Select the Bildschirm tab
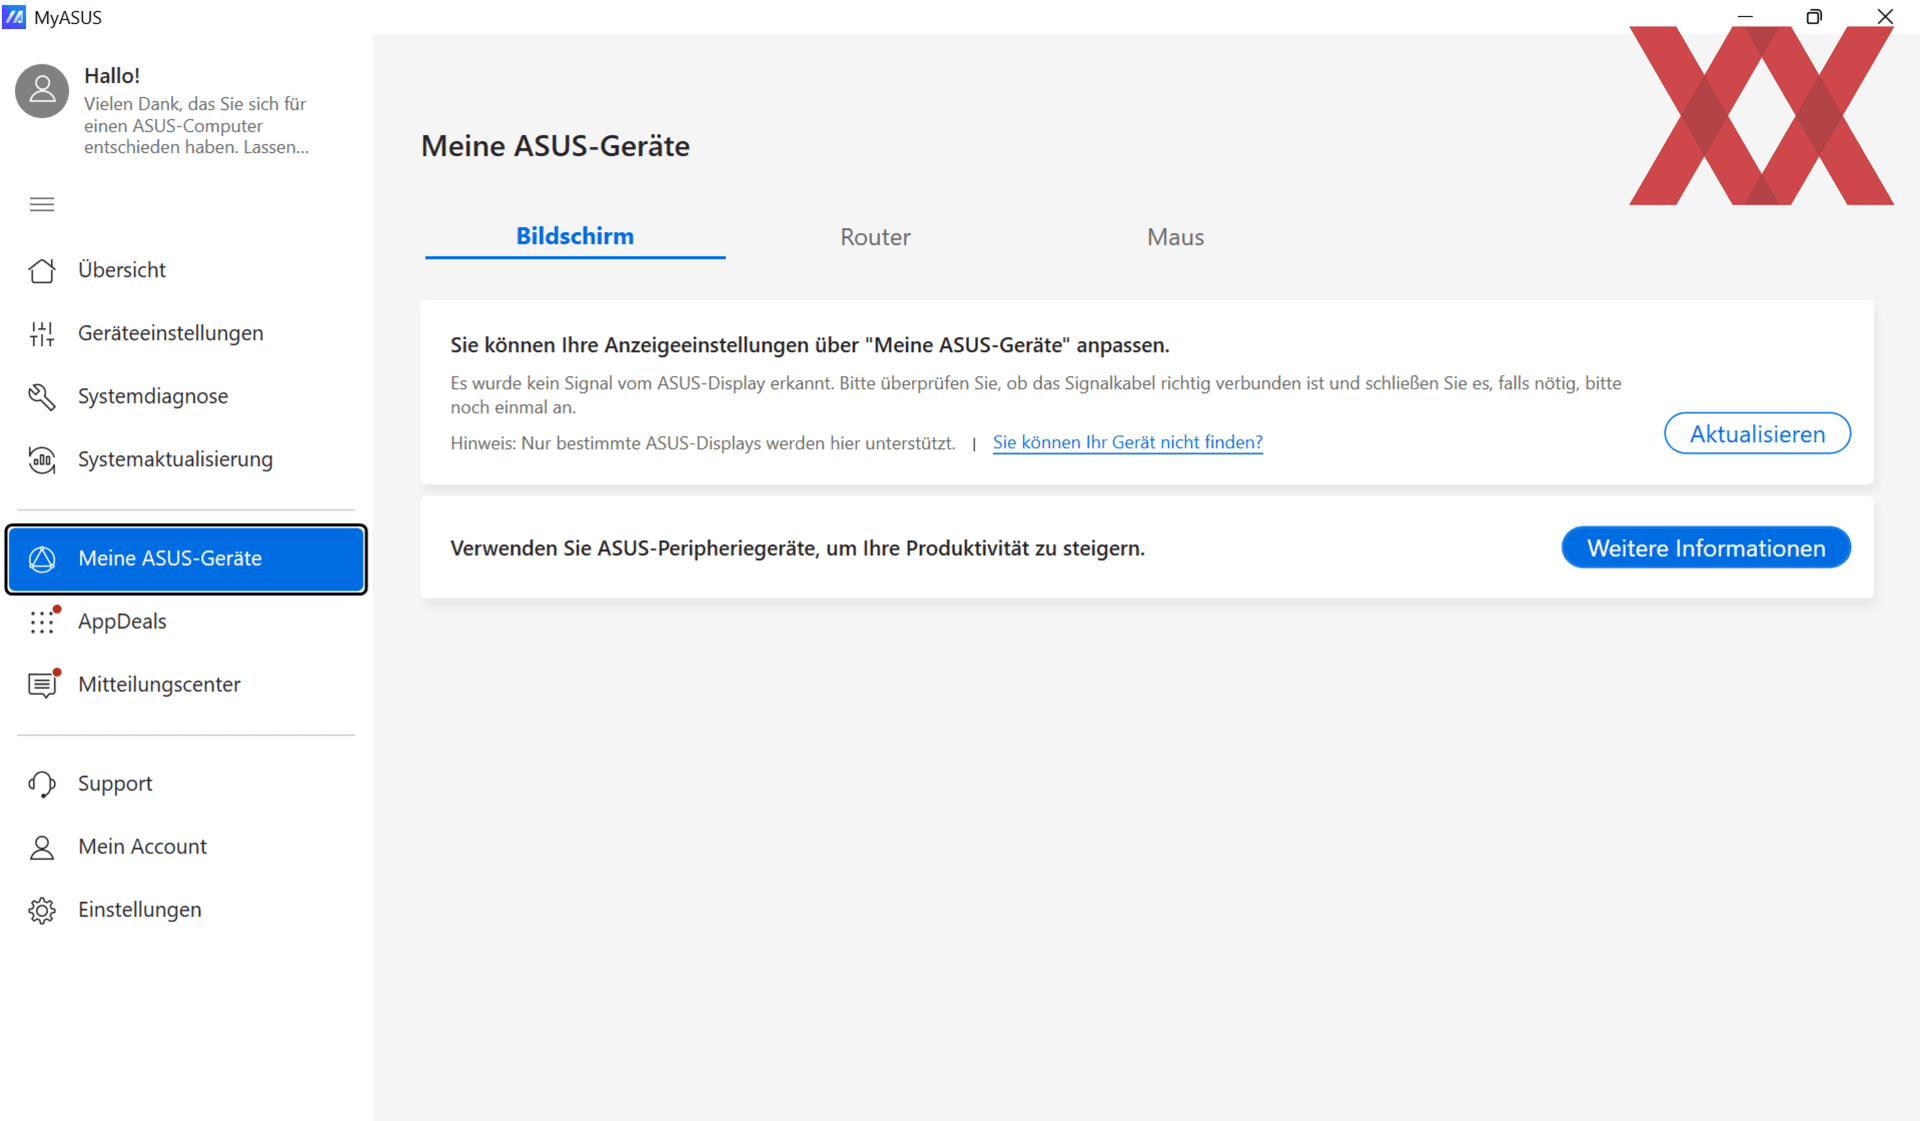This screenshot has height=1121, width=1920. [575, 237]
